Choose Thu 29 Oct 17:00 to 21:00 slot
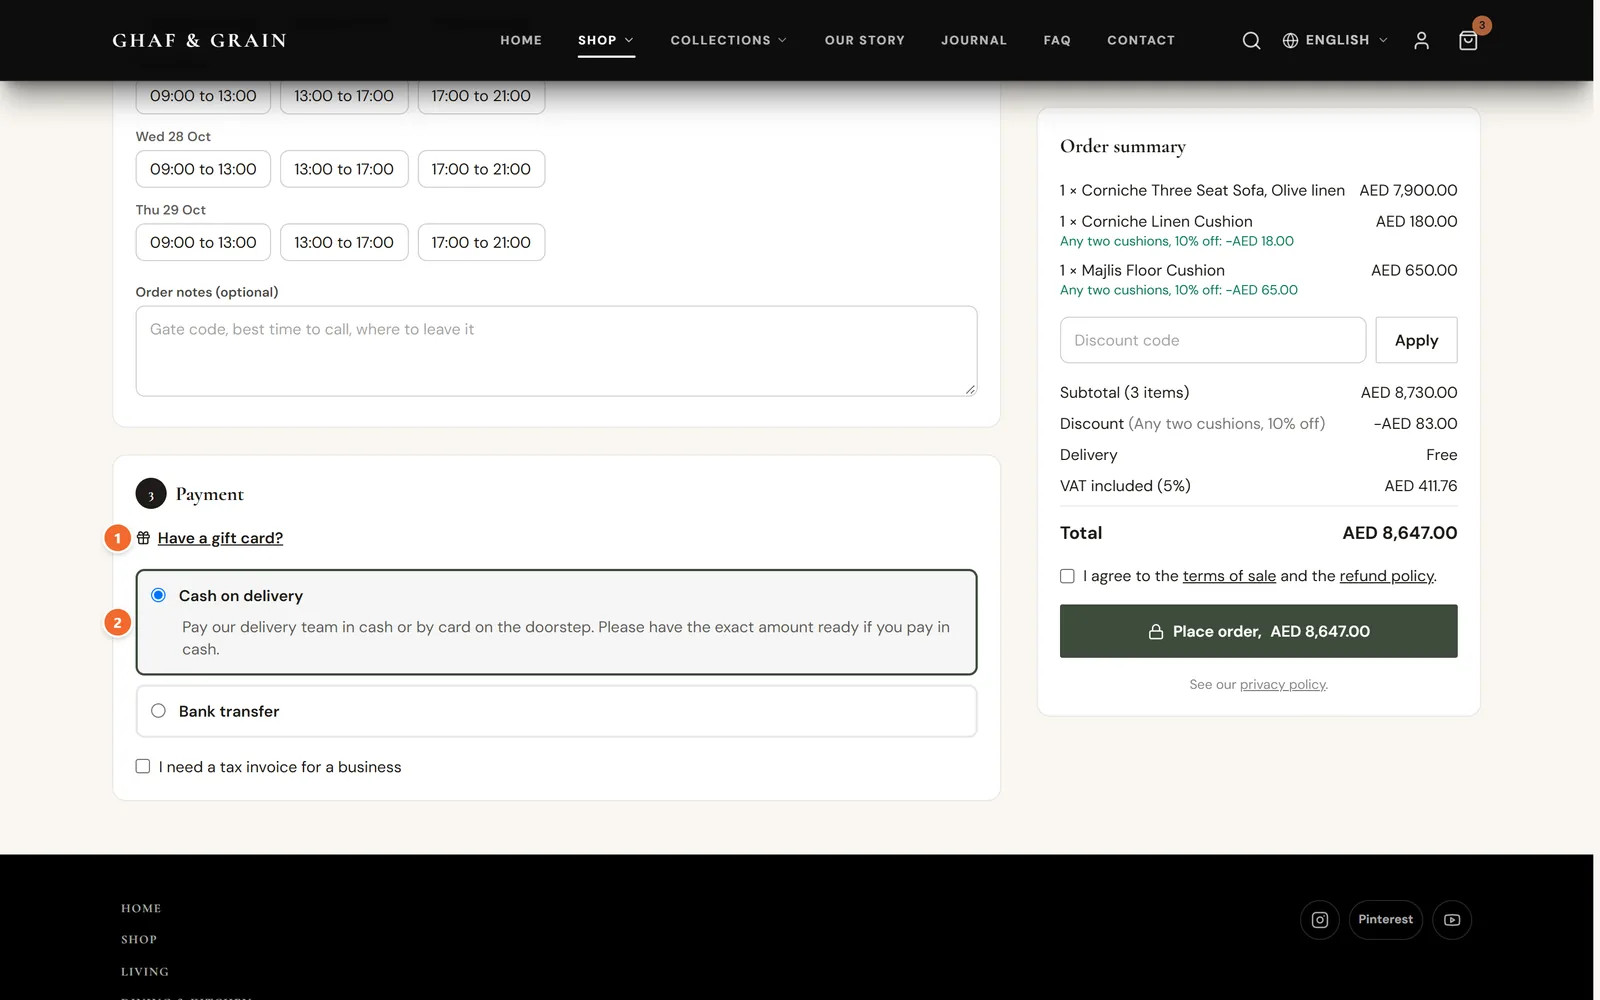This screenshot has width=1600, height=1000. (x=481, y=242)
